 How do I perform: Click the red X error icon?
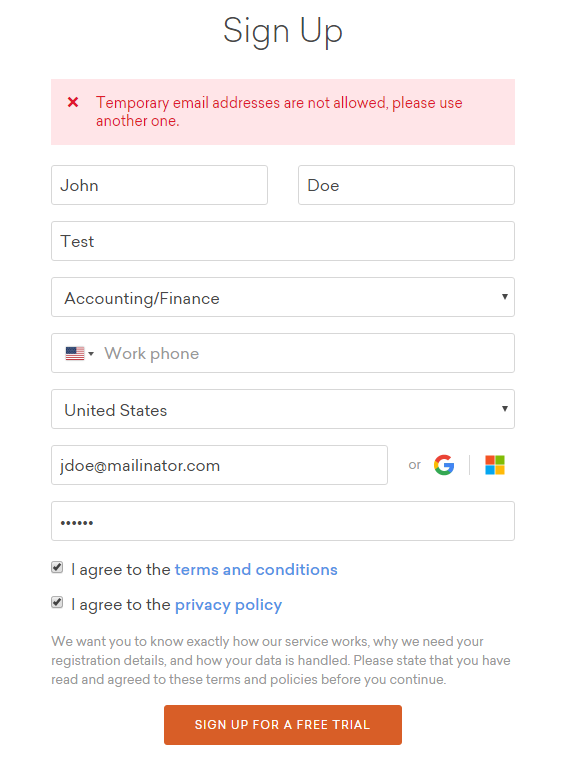click(x=73, y=102)
